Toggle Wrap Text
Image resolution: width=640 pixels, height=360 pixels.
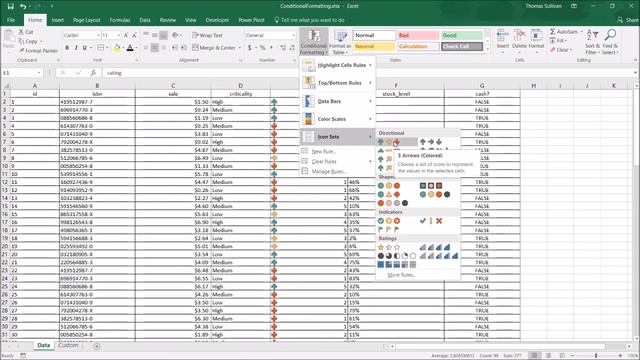click(x=207, y=36)
